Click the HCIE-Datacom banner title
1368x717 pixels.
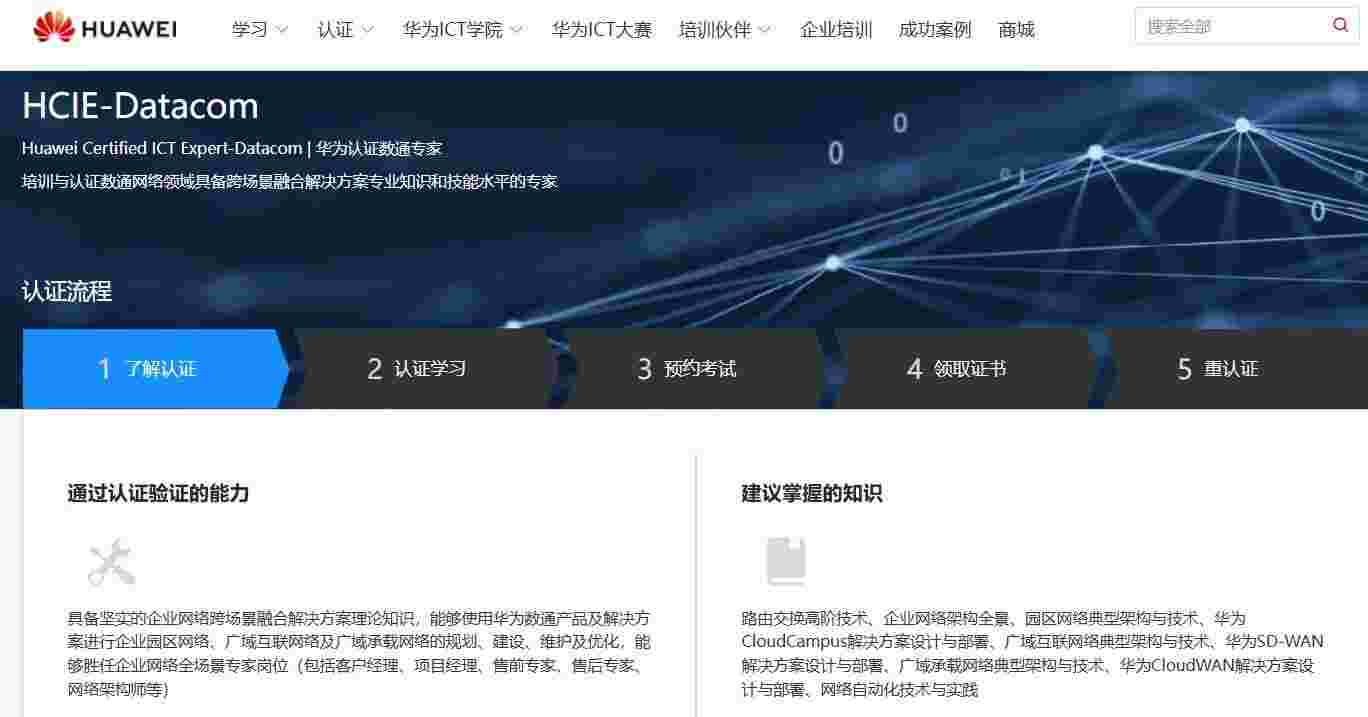point(140,106)
